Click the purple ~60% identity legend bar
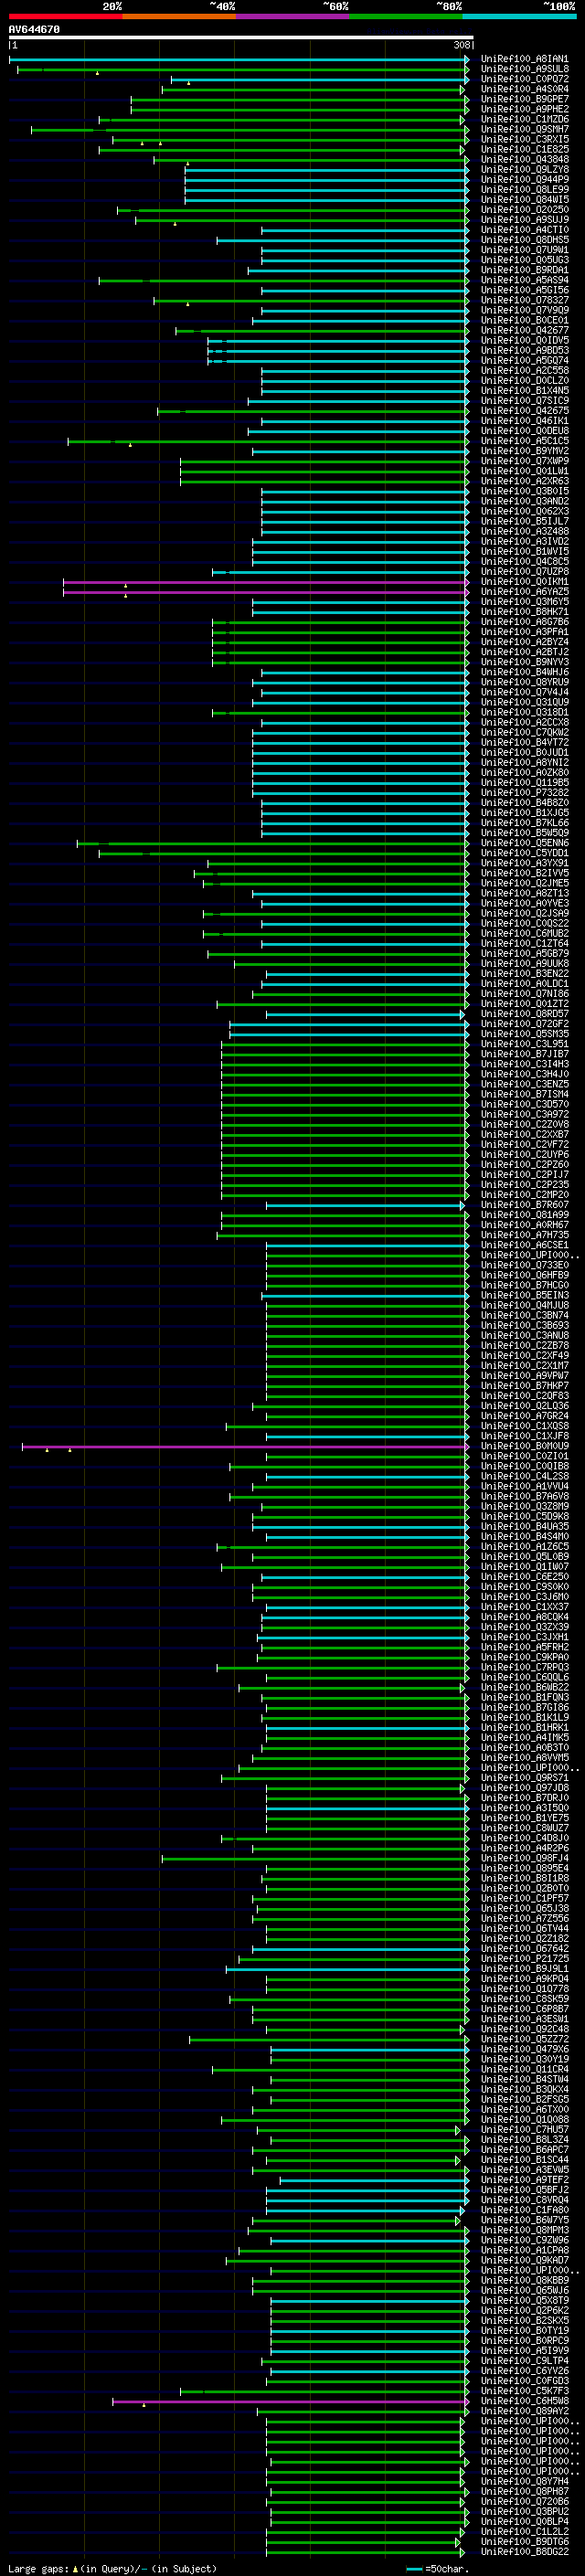Screen dimensions: 585x2576 tap(293, 16)
